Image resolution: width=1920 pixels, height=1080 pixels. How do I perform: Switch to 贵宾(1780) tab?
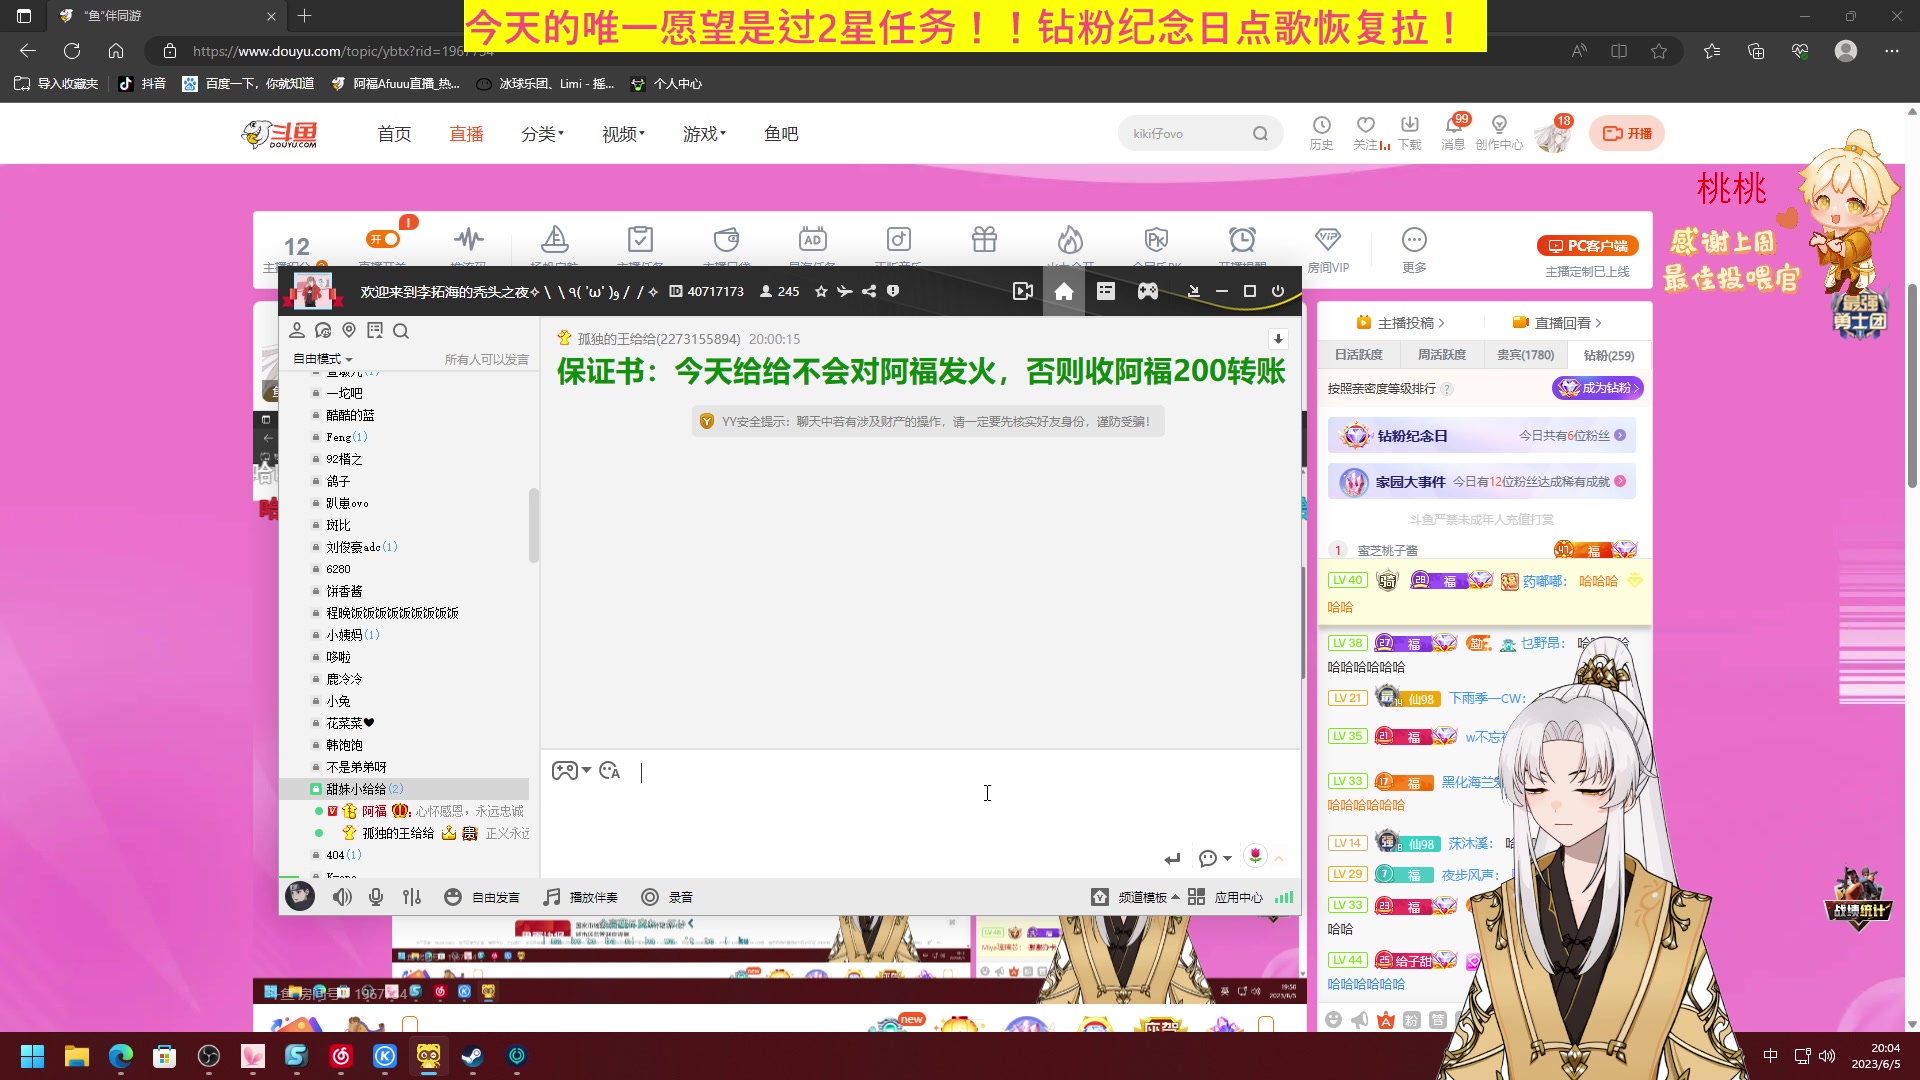click(x=1525, y=355)
